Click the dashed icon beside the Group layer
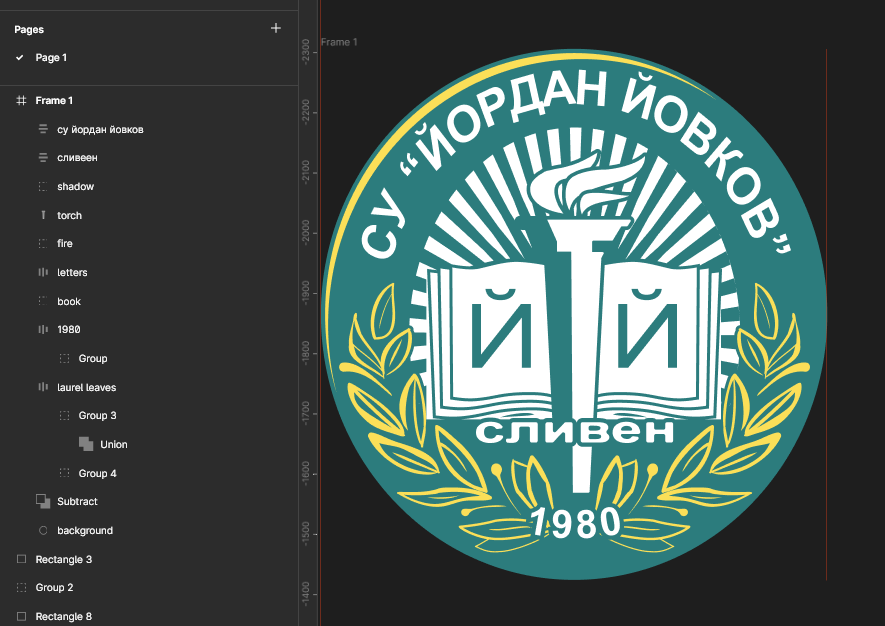 64,358
